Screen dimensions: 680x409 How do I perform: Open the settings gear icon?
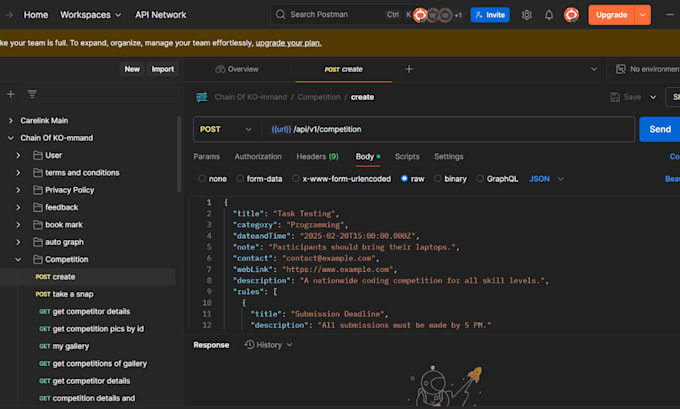pos(526,15)
